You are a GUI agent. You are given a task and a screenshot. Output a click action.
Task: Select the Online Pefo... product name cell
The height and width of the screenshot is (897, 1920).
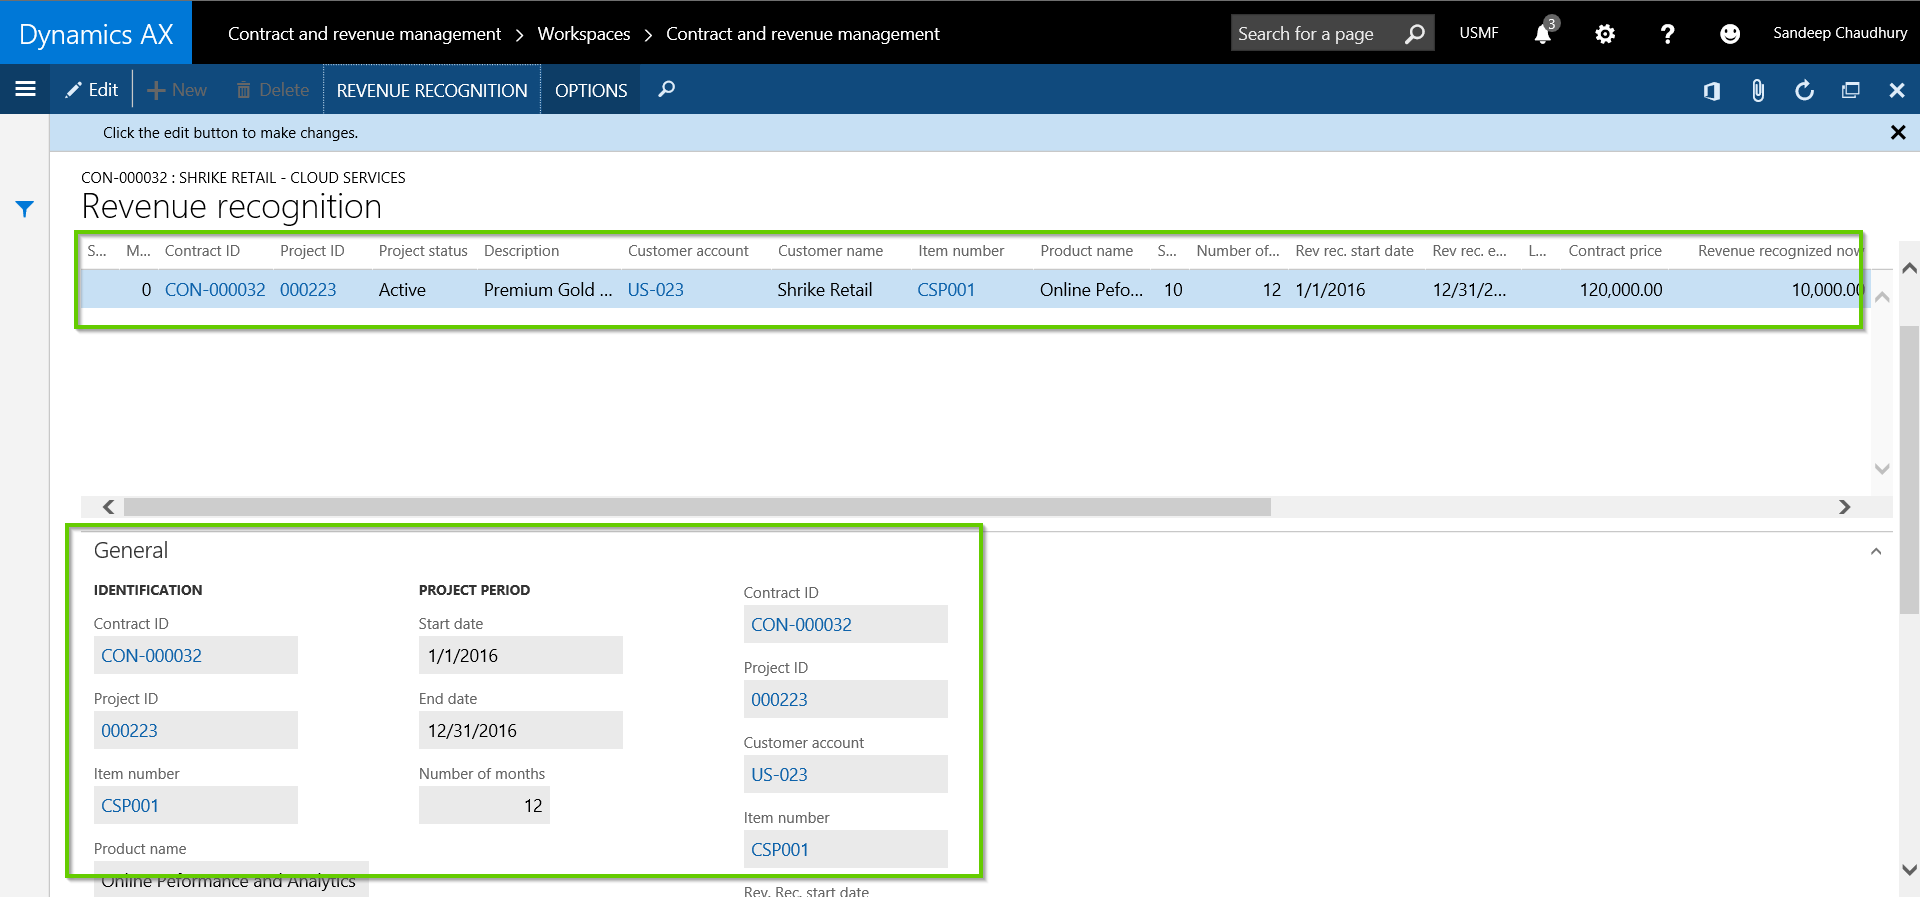click(1091, 290)
